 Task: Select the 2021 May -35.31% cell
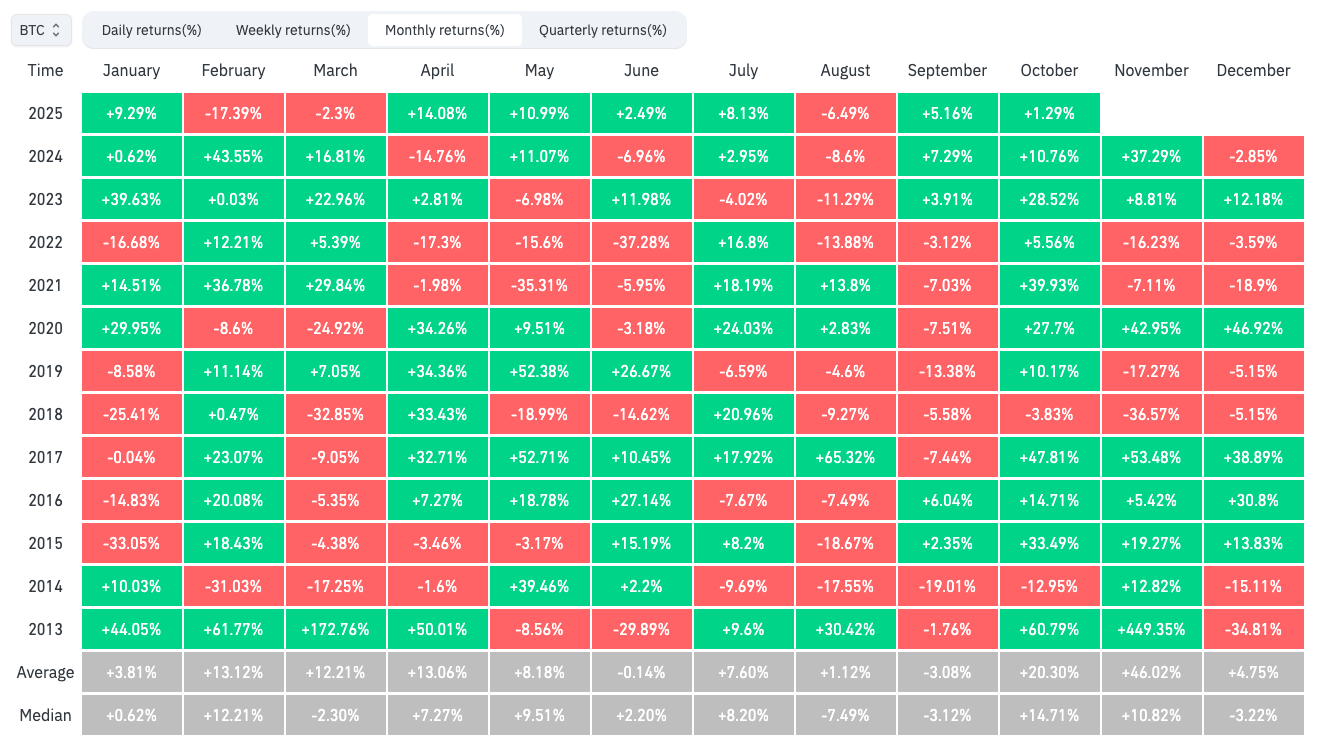[539, 285]
